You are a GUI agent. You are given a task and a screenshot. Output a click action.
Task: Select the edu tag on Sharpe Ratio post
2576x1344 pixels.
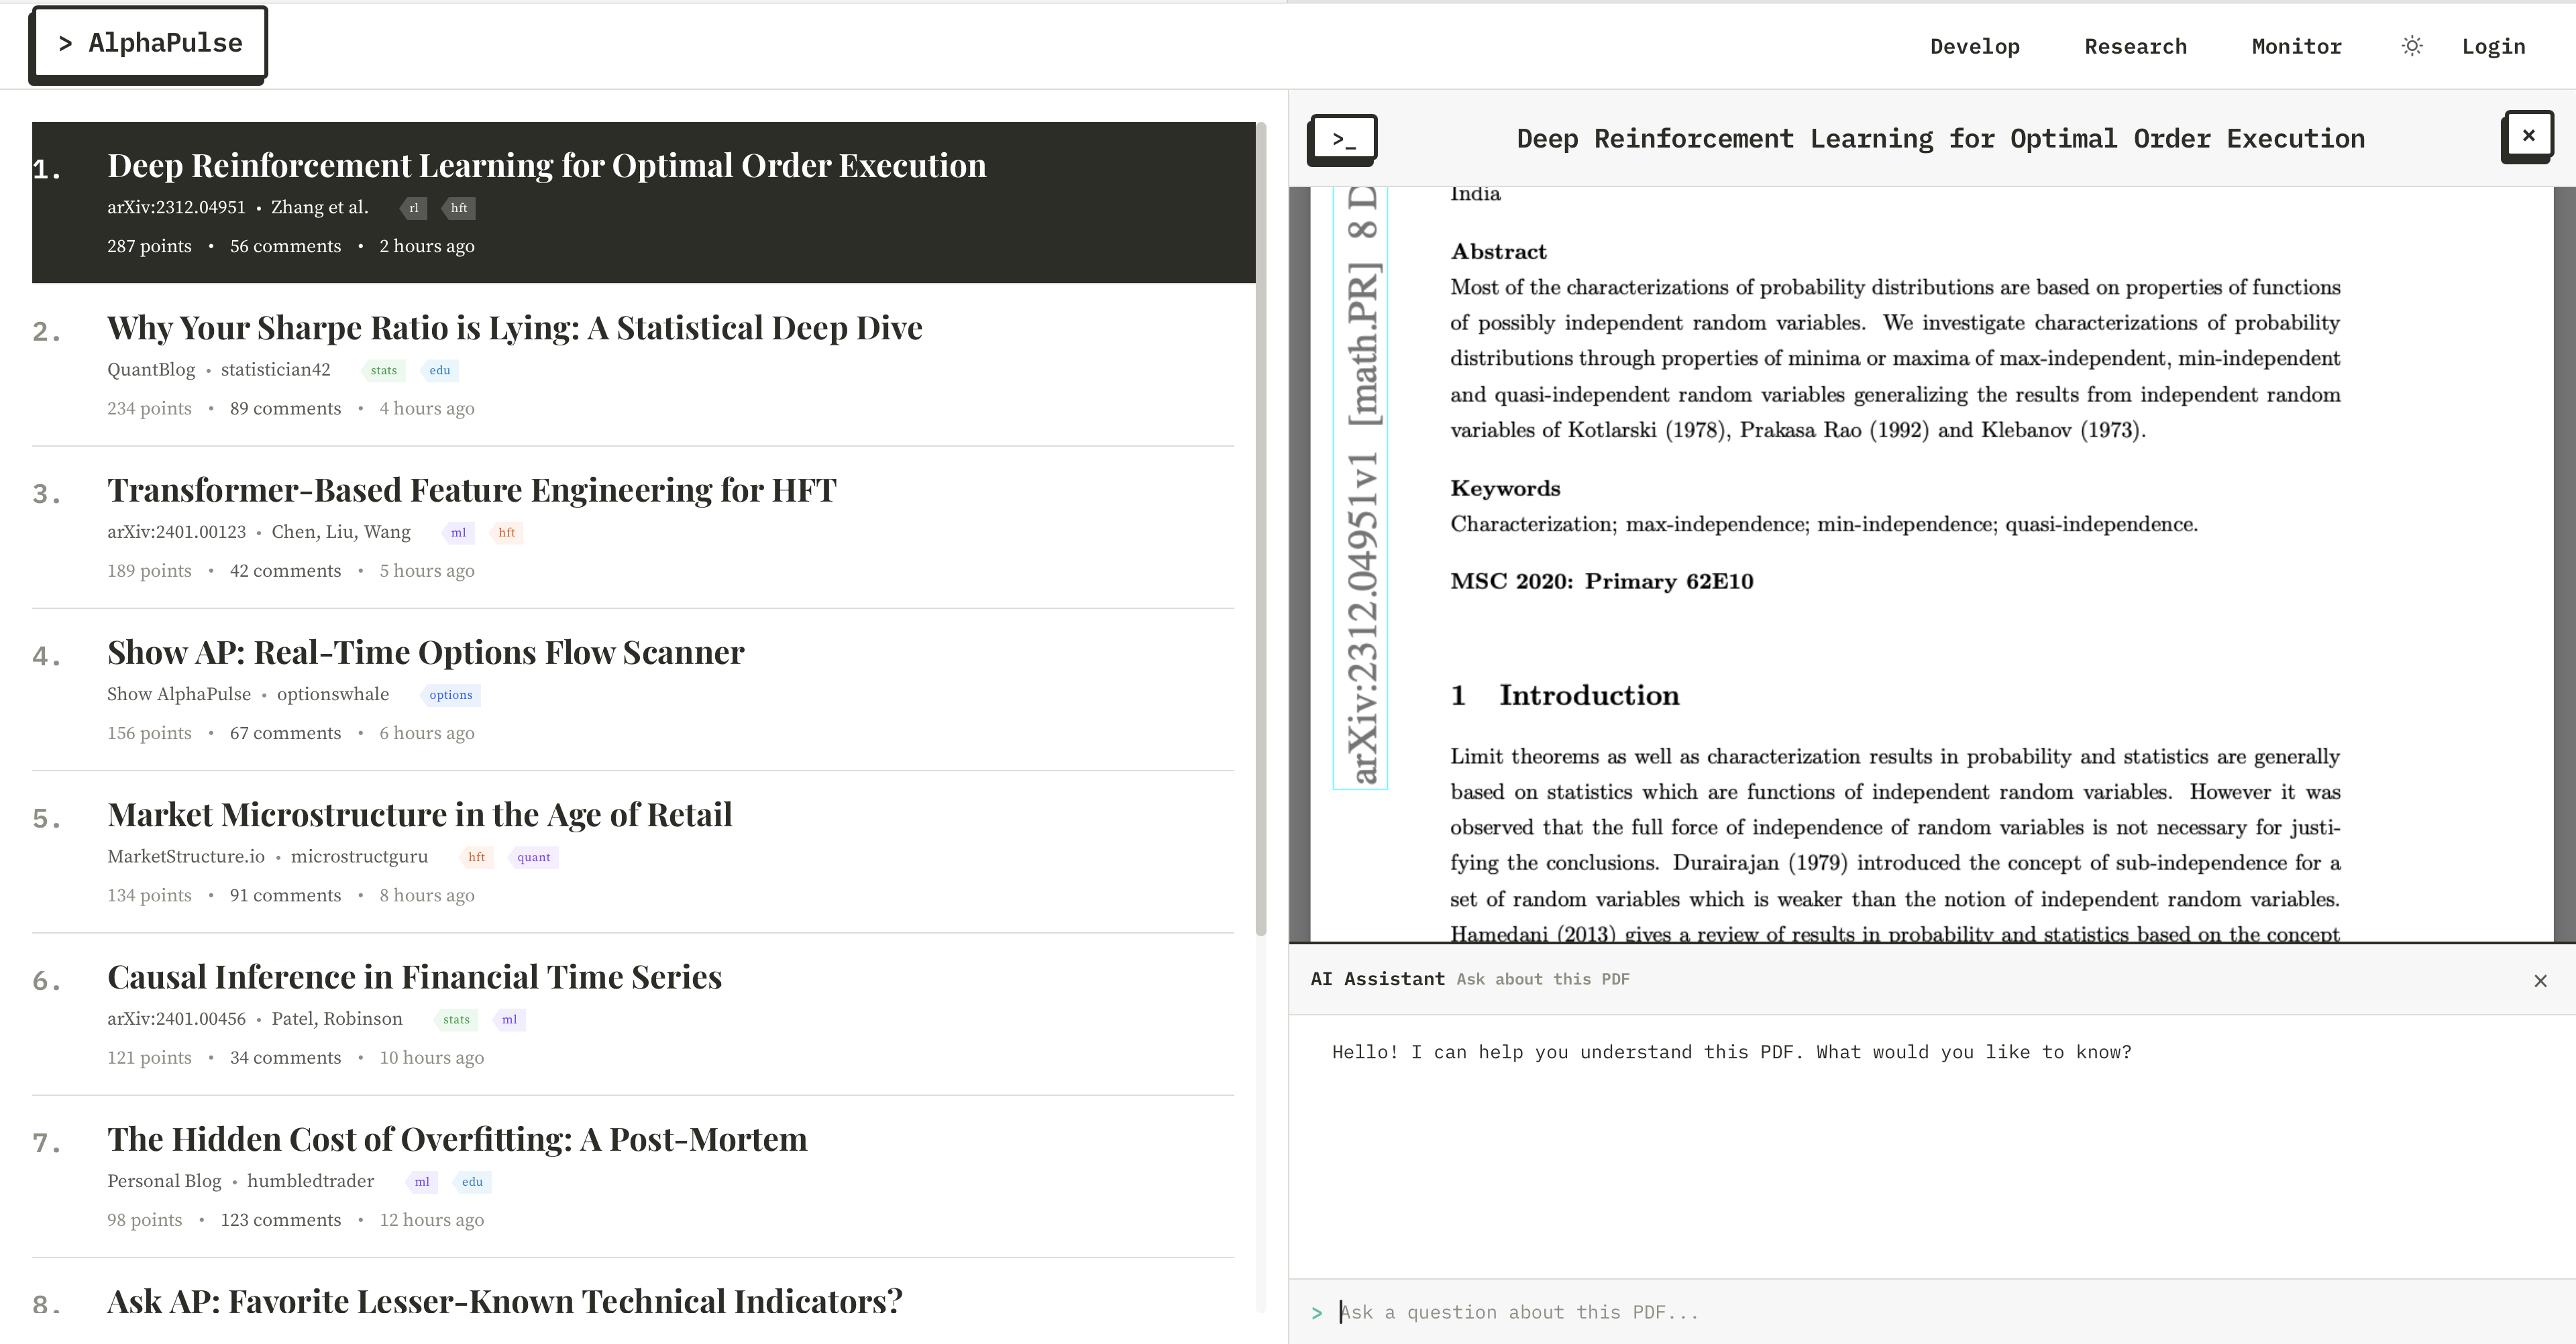439,370
